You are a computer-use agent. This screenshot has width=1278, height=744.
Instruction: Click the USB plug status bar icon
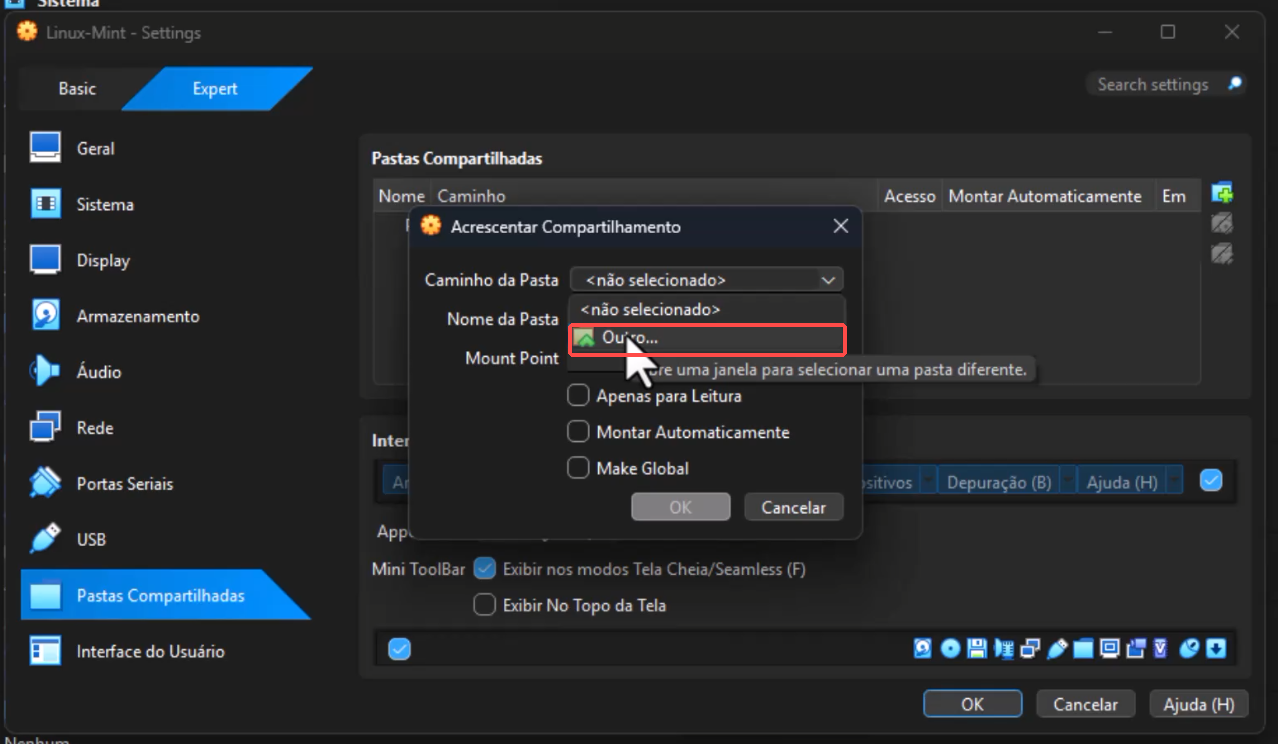pos(1057,649)
